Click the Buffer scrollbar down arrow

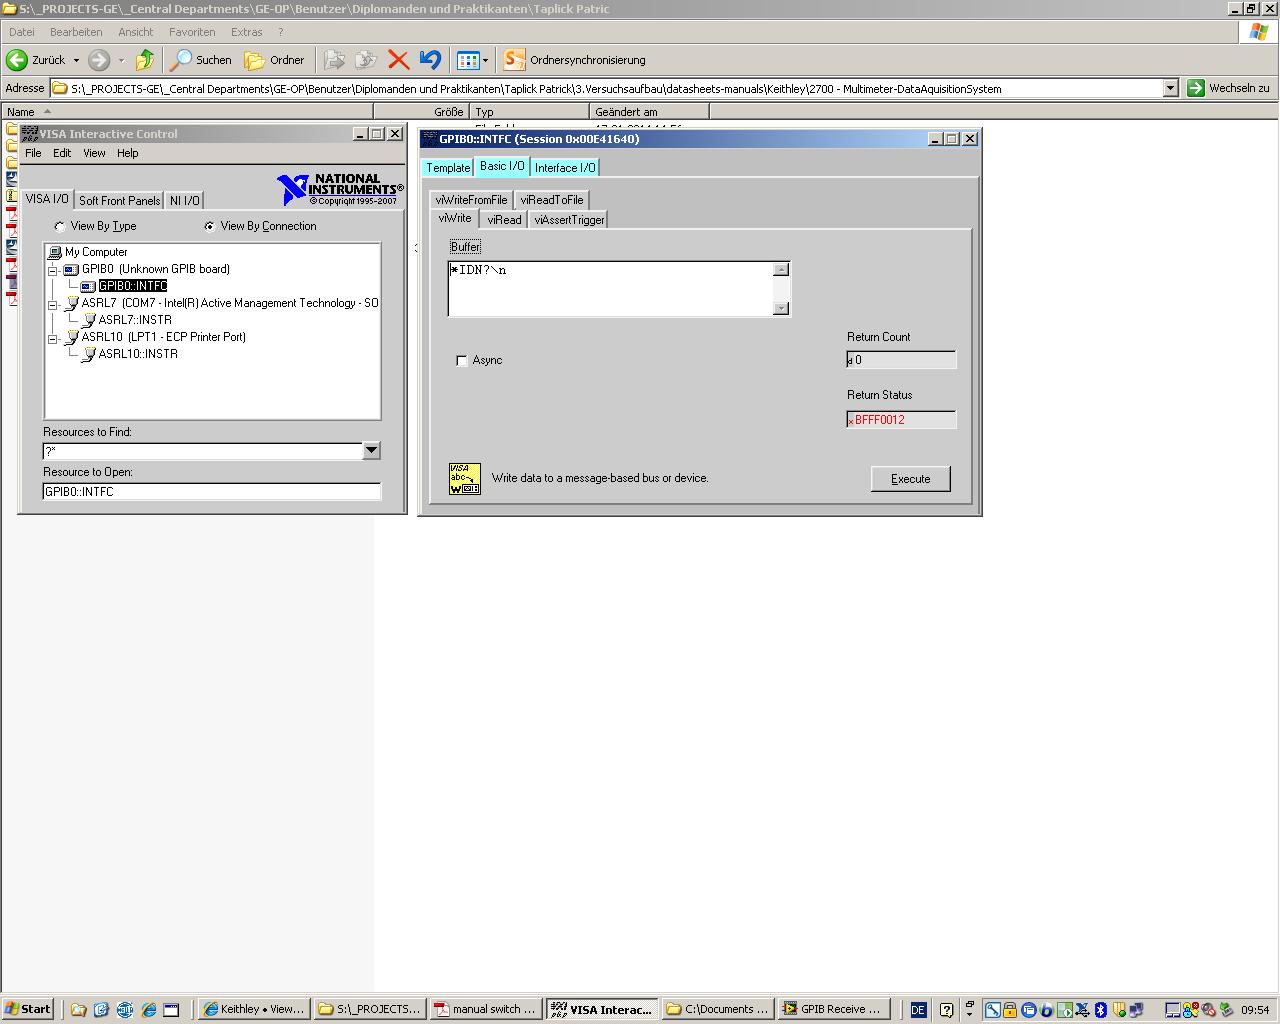(781, 308)
